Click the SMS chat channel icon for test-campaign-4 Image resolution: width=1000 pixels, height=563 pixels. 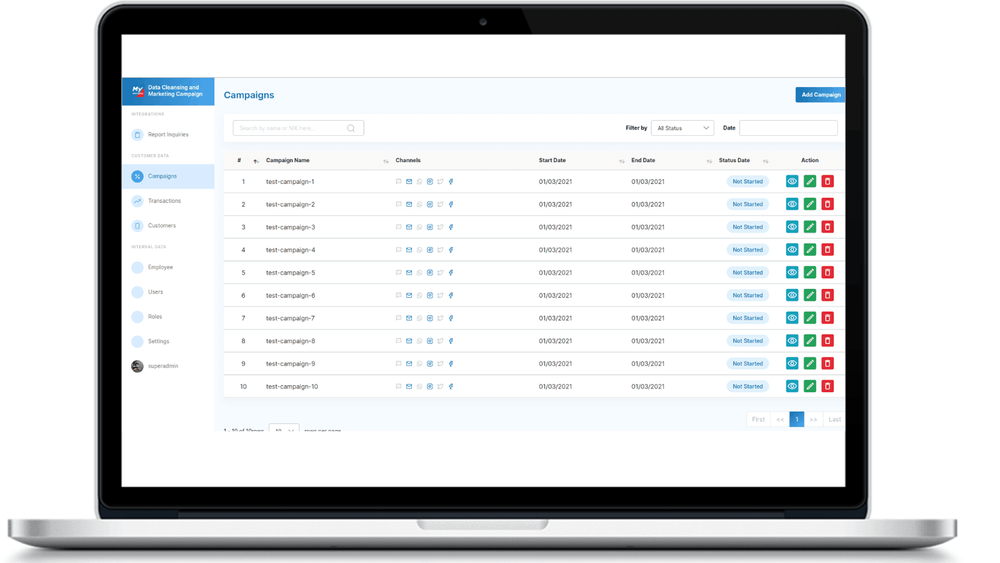tap(399, 250)
